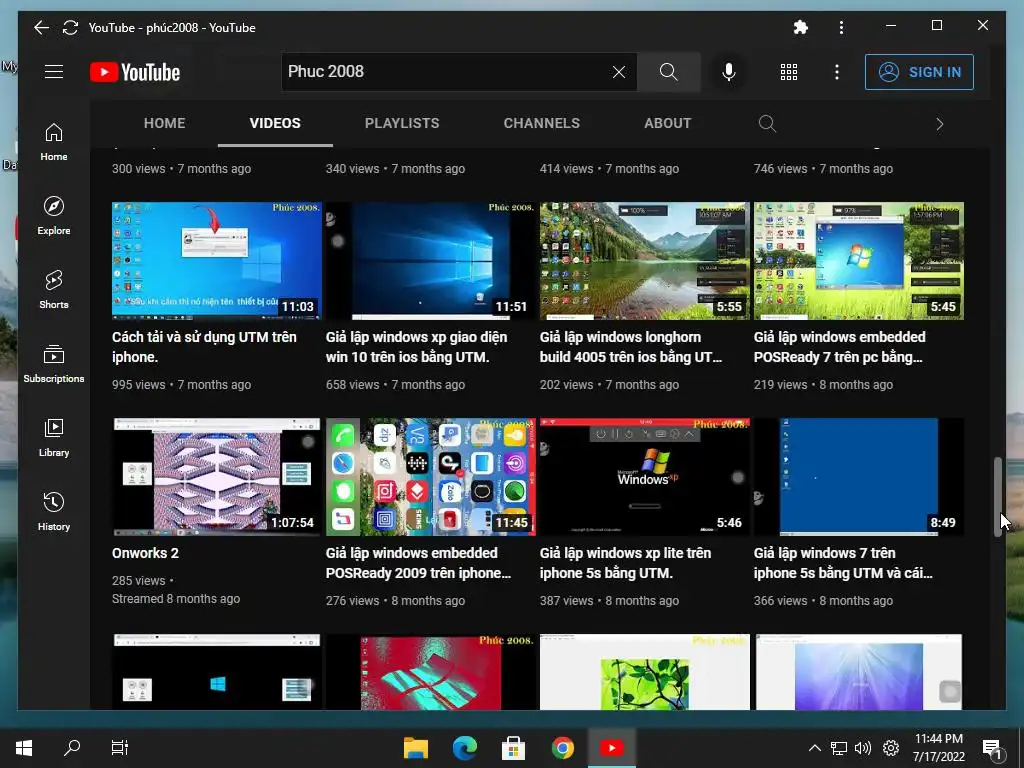The width and height of the screenshot is (1024, 768).
Task: Launch File Explorer from the taskbar
Action: [x=415, y=748]
